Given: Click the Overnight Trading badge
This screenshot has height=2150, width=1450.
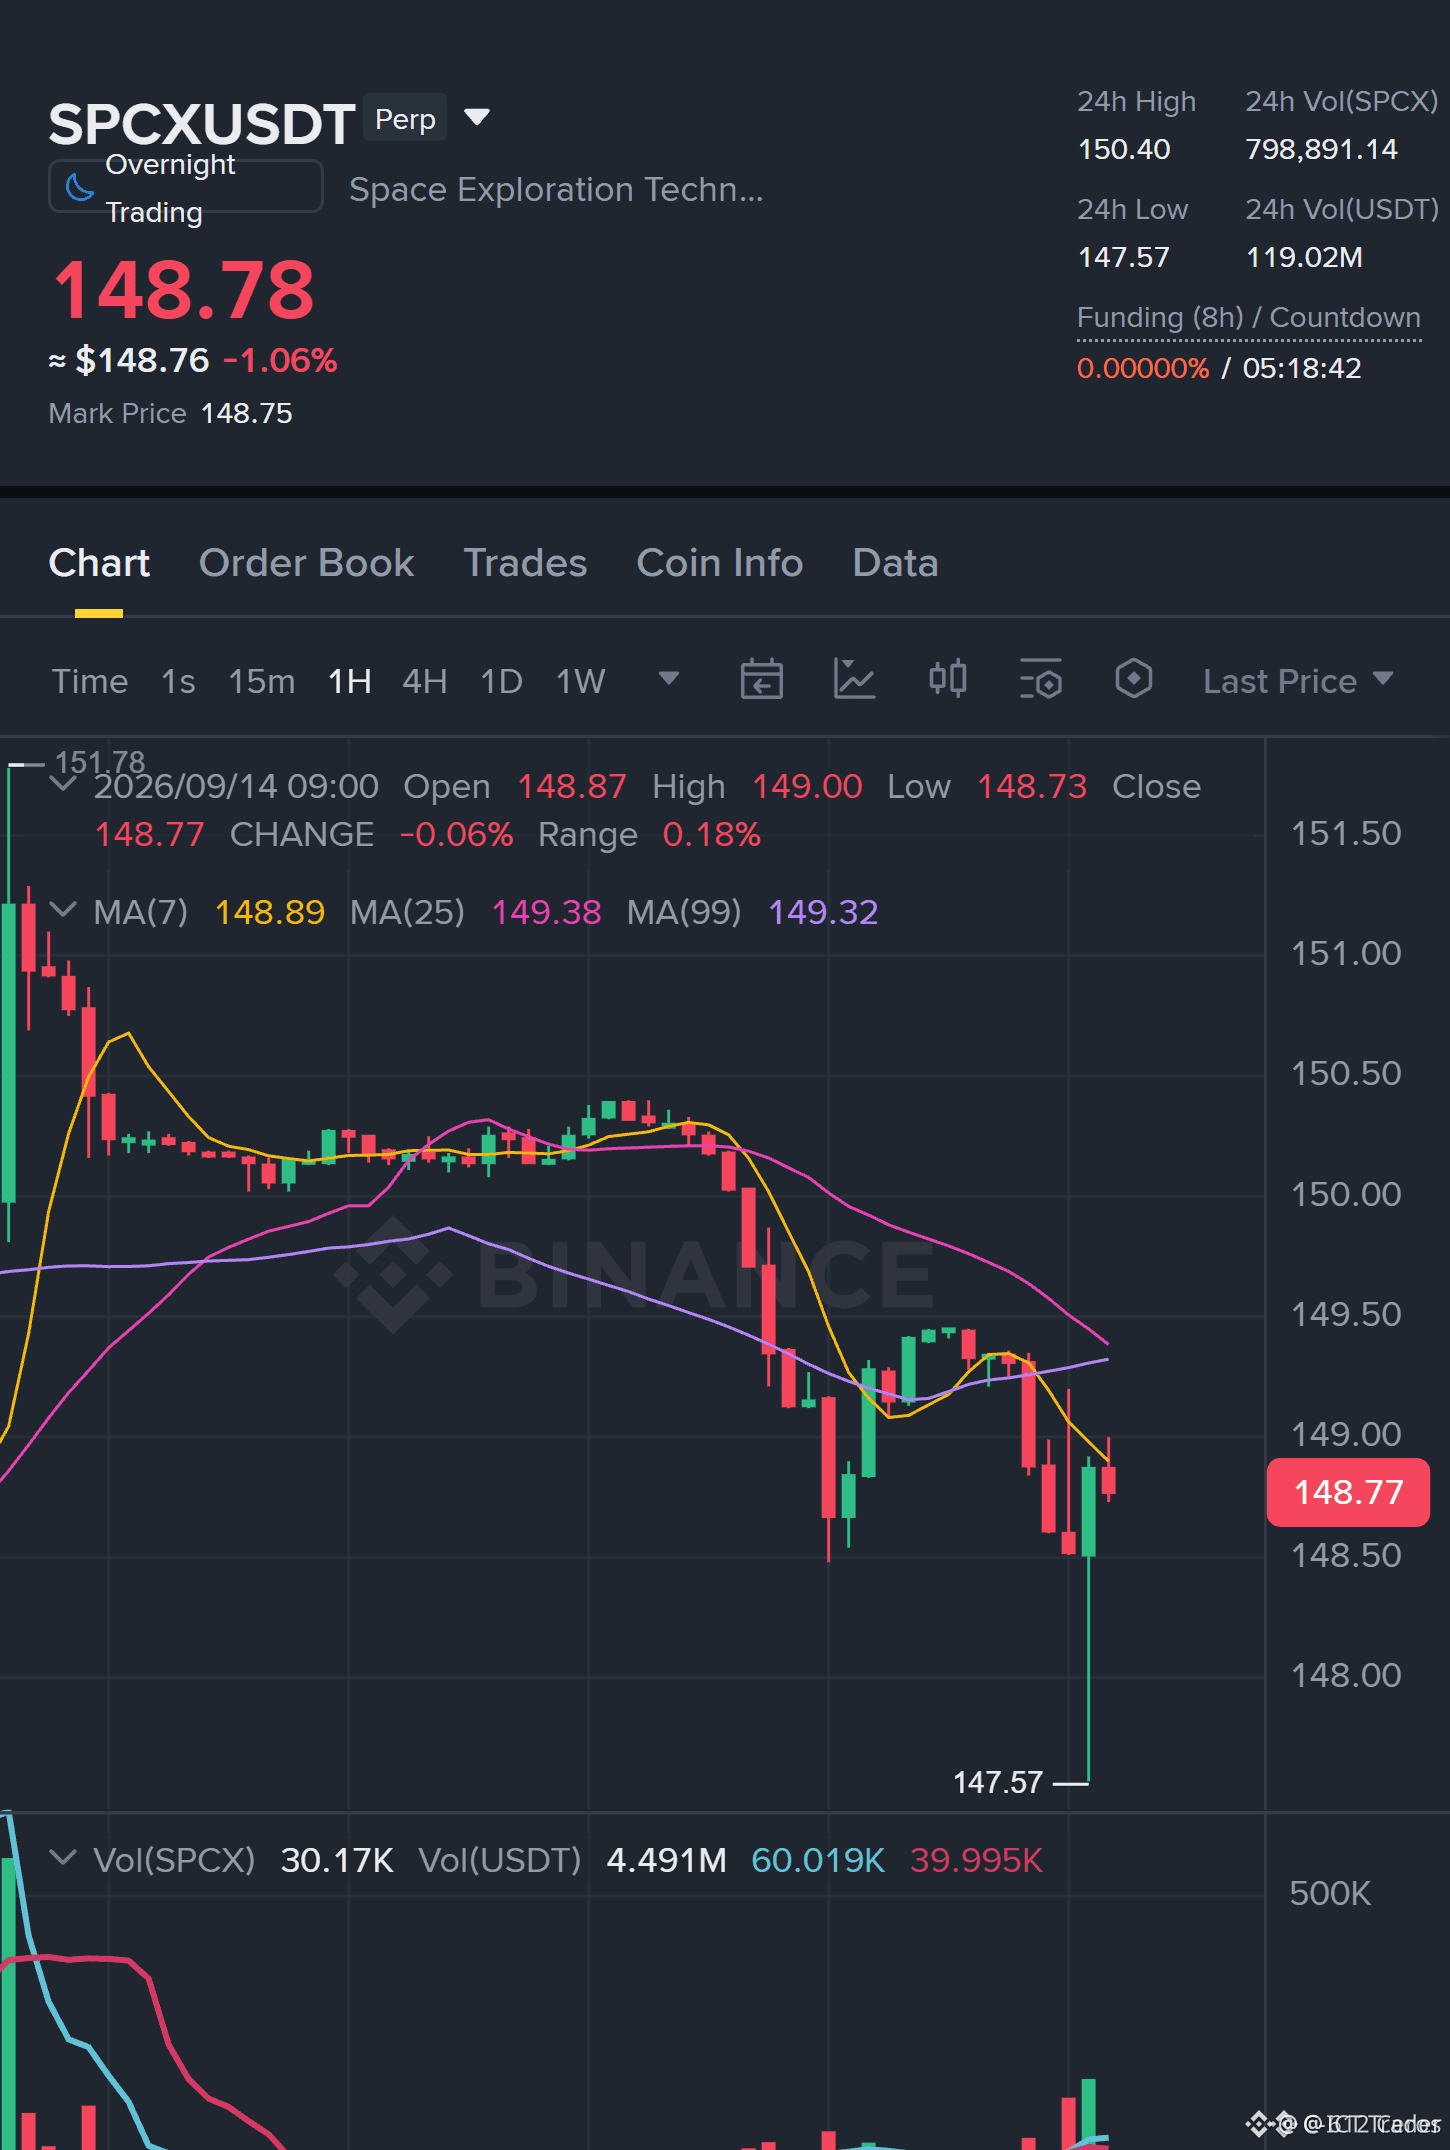Looking at the screenshot, I should (186, 187).
